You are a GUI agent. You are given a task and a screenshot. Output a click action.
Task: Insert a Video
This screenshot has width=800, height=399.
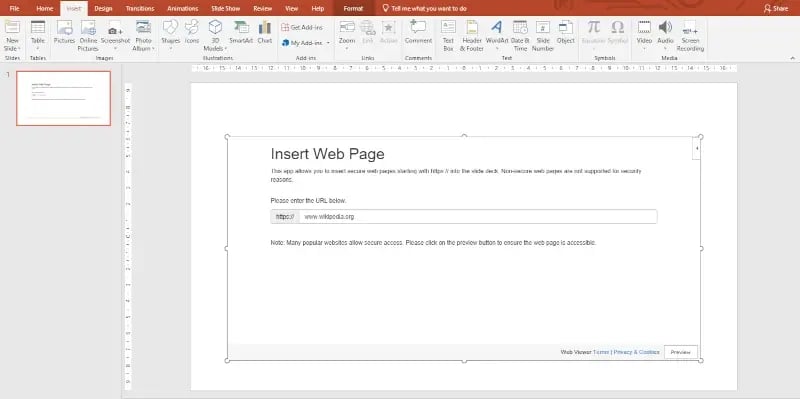click(644, 36)
